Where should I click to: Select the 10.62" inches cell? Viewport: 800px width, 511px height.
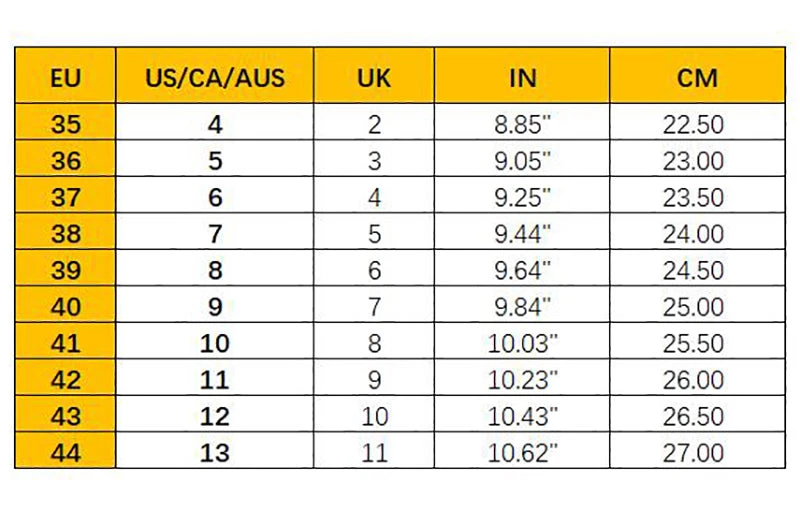[522, 452]
